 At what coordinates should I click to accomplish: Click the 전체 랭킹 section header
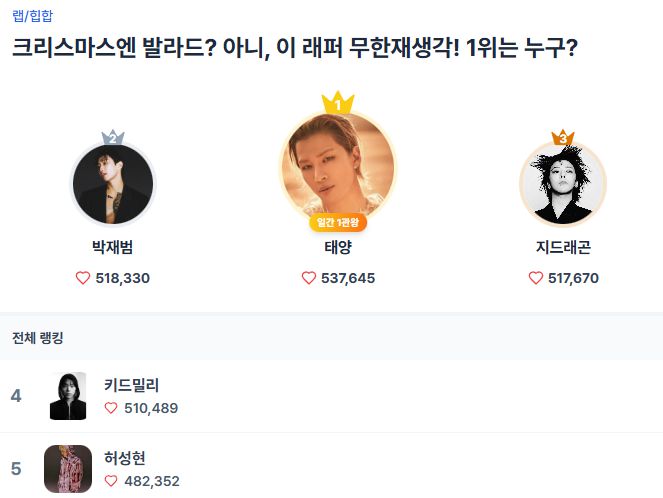tap(38, 338)
